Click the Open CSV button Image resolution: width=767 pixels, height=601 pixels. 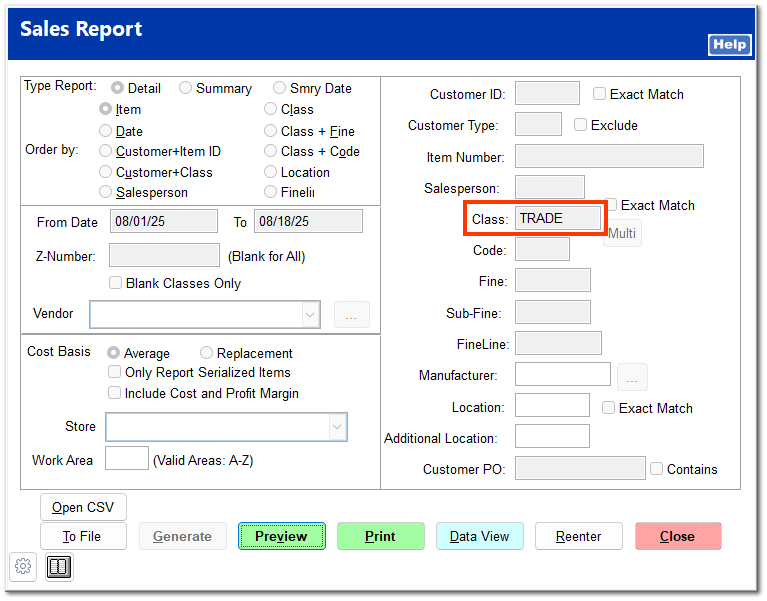point(83,507)
